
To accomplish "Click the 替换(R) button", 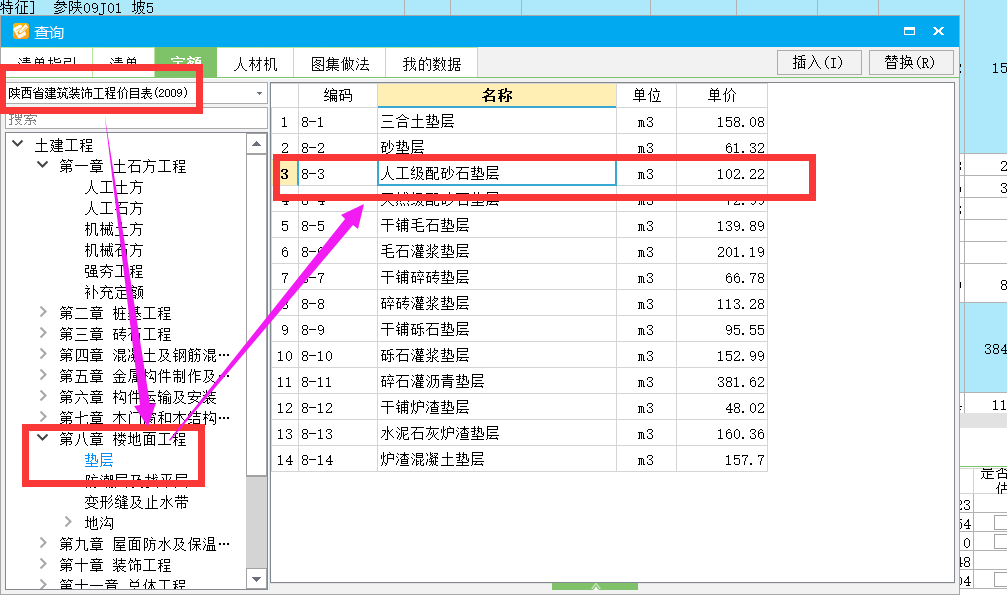I will tap(909, 62).
